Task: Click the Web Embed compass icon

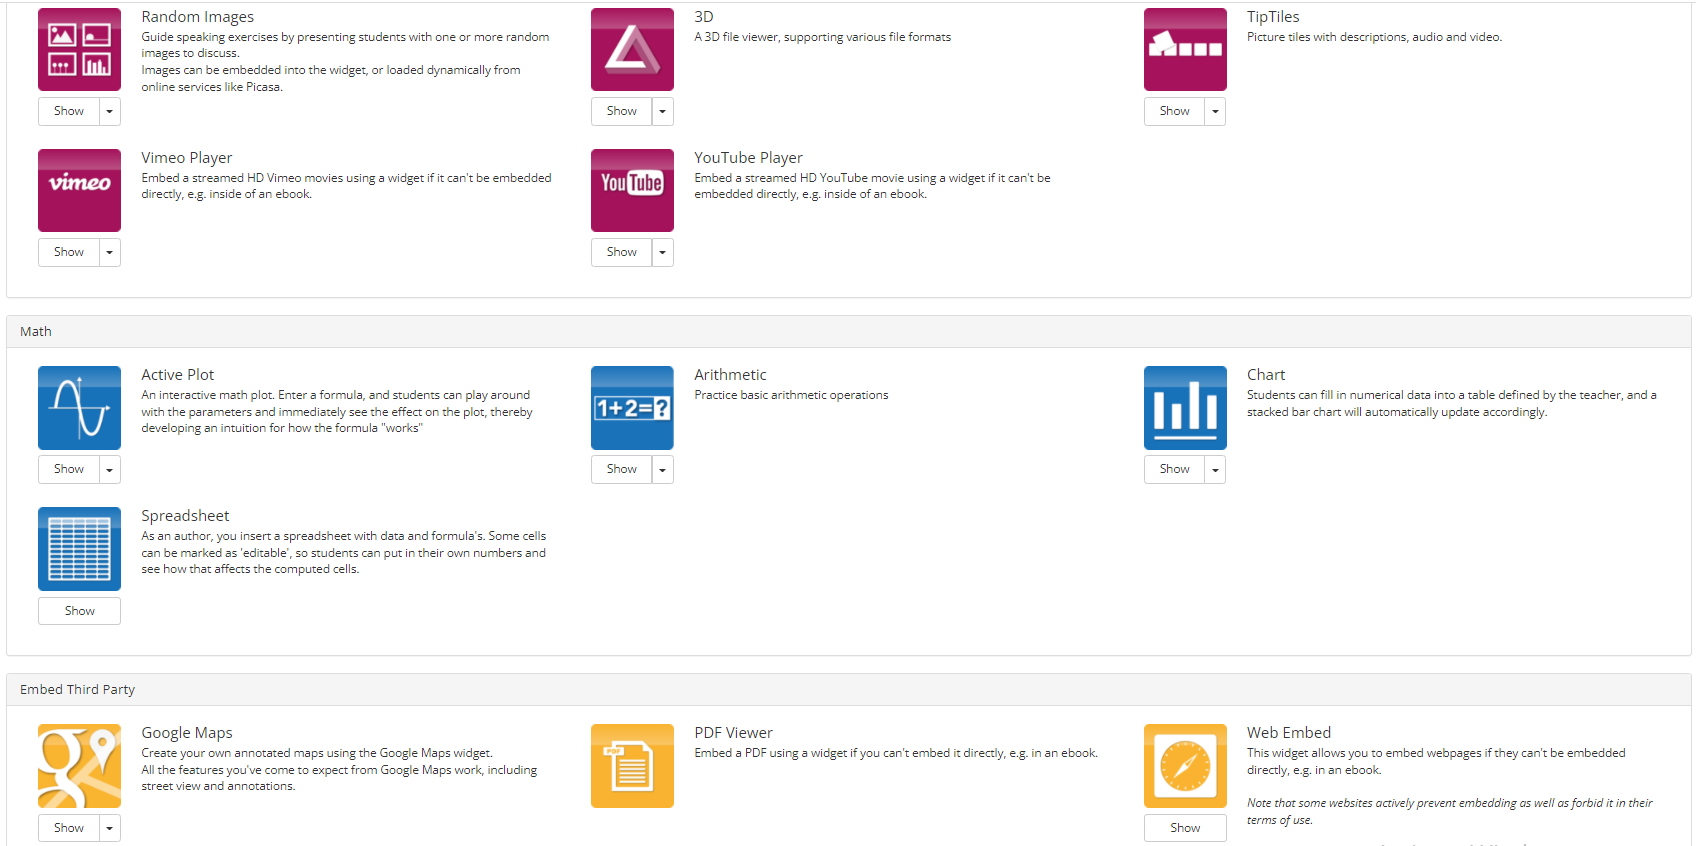Action: 1185,766
